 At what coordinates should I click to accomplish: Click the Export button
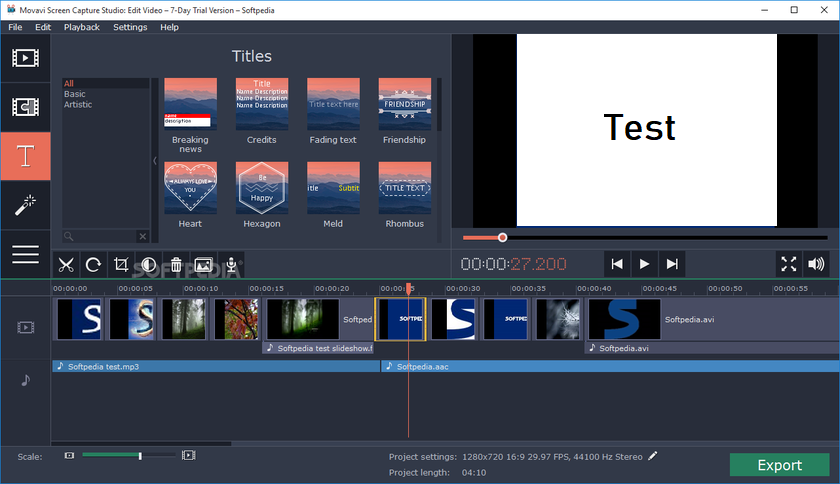pos(779,465)
